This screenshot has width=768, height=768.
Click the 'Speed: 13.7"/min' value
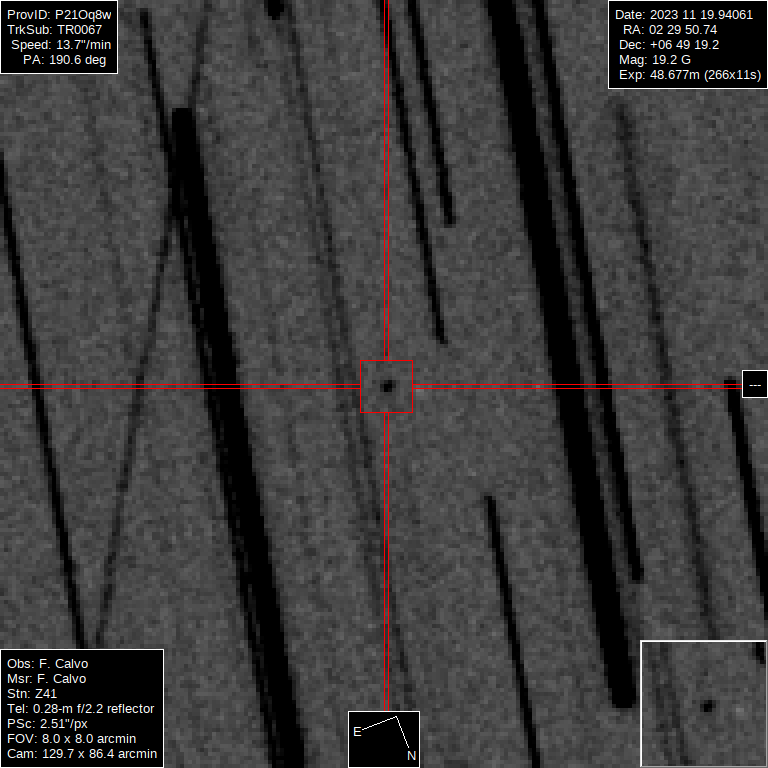(x=61, y=45)
